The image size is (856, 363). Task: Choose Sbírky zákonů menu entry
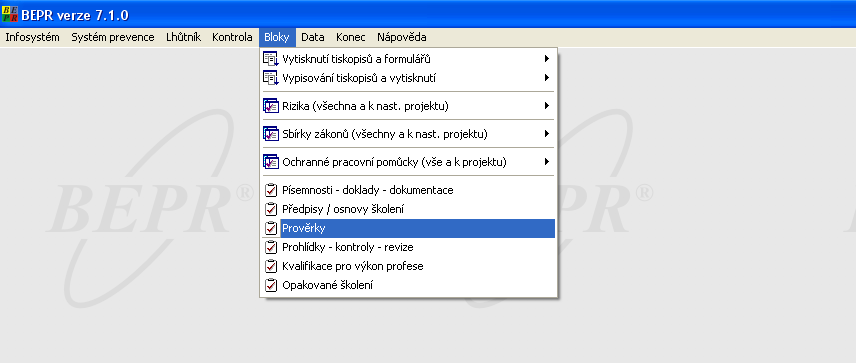point(408,134)
